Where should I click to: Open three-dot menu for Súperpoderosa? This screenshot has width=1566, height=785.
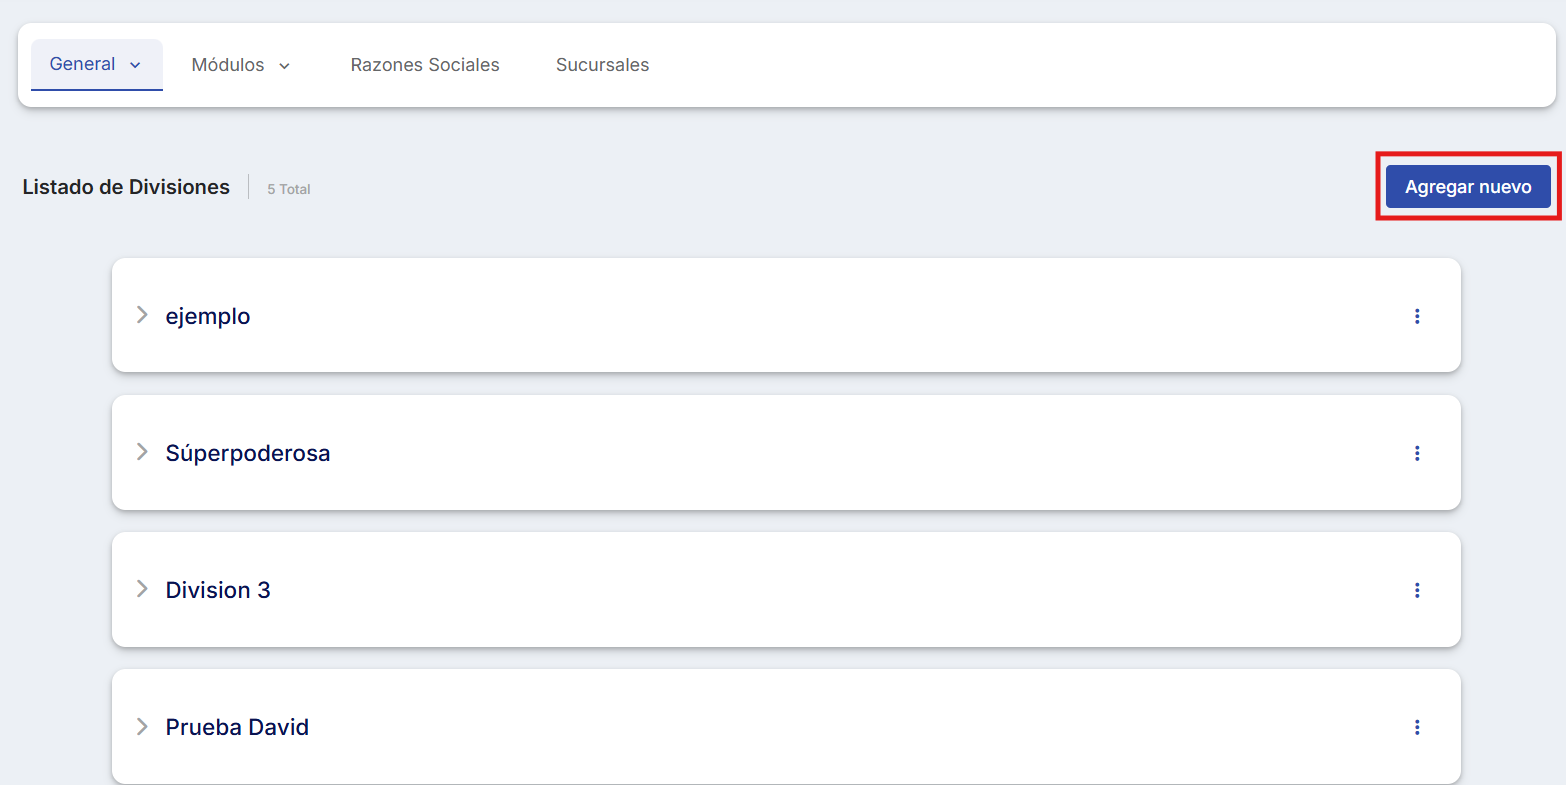coord(1417,453)
